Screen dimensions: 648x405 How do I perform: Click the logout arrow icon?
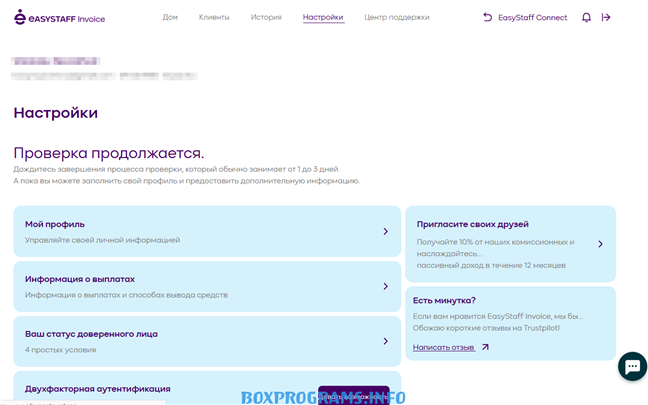pos(606,18)
